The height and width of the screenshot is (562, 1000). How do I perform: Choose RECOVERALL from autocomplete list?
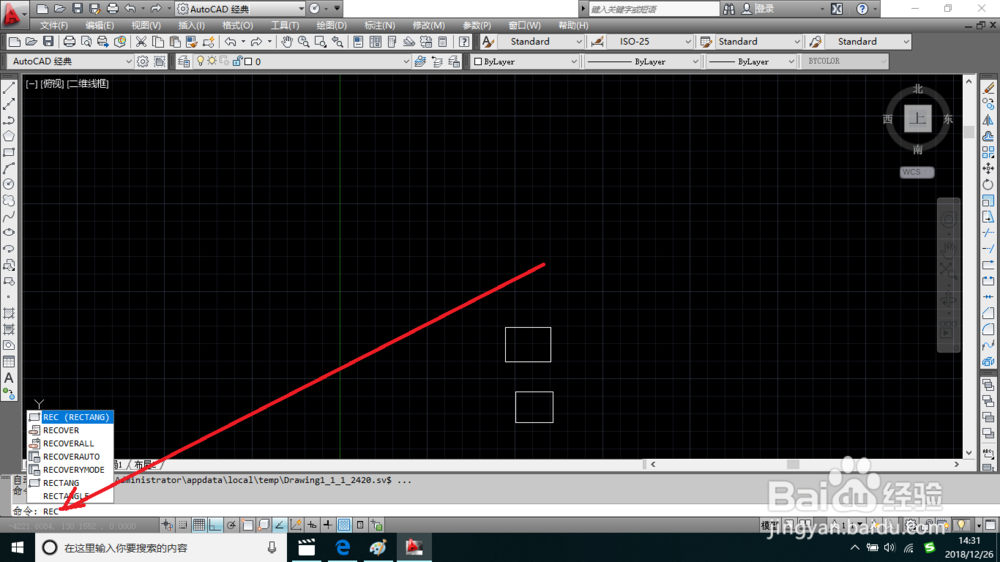click(71, 443)
